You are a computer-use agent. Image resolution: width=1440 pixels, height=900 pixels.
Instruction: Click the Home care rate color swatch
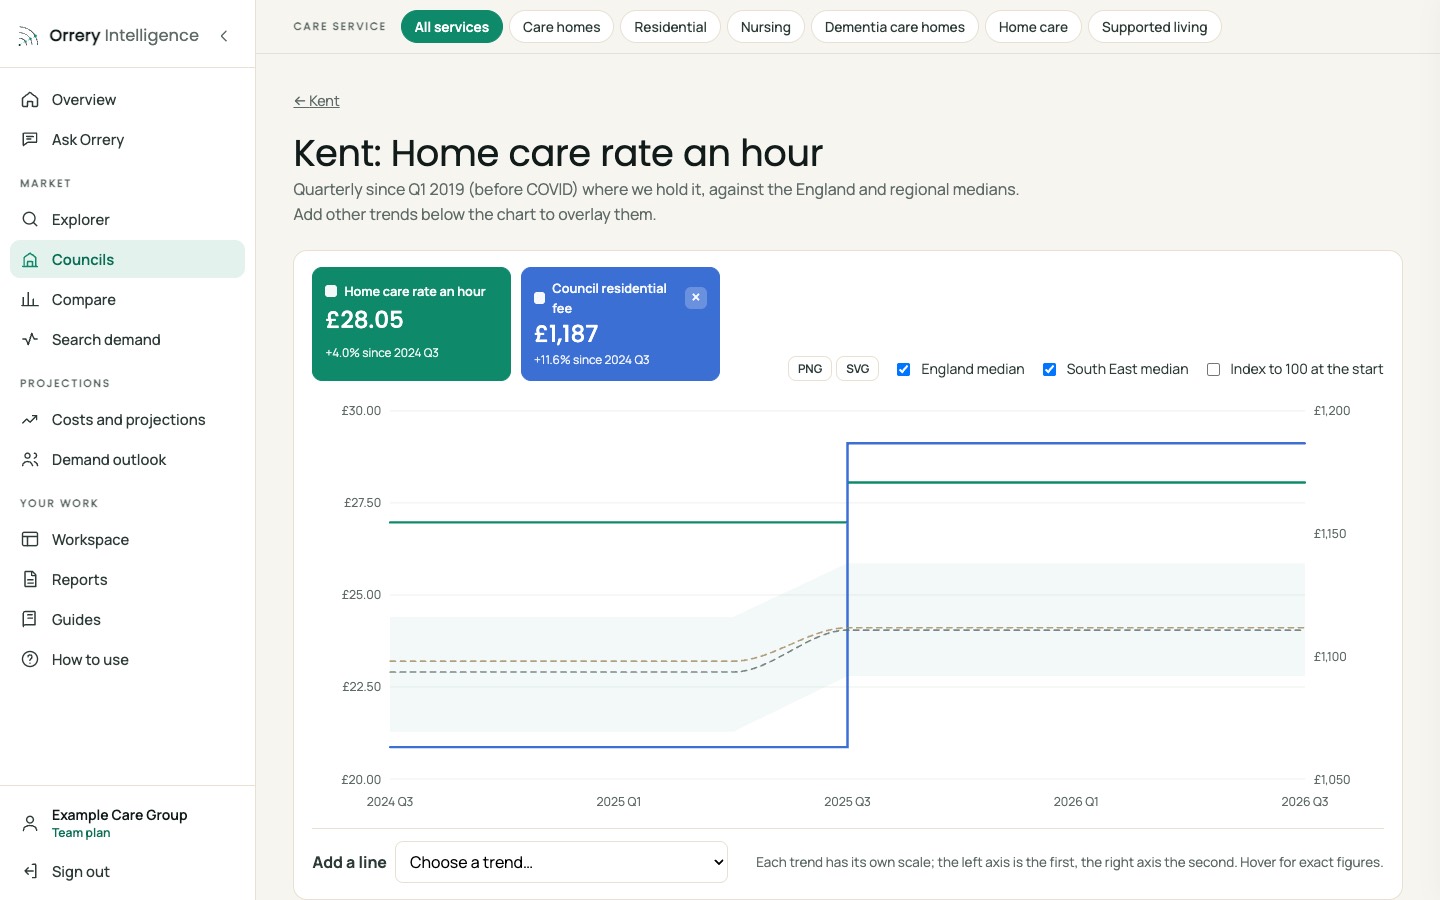[331, 291]
